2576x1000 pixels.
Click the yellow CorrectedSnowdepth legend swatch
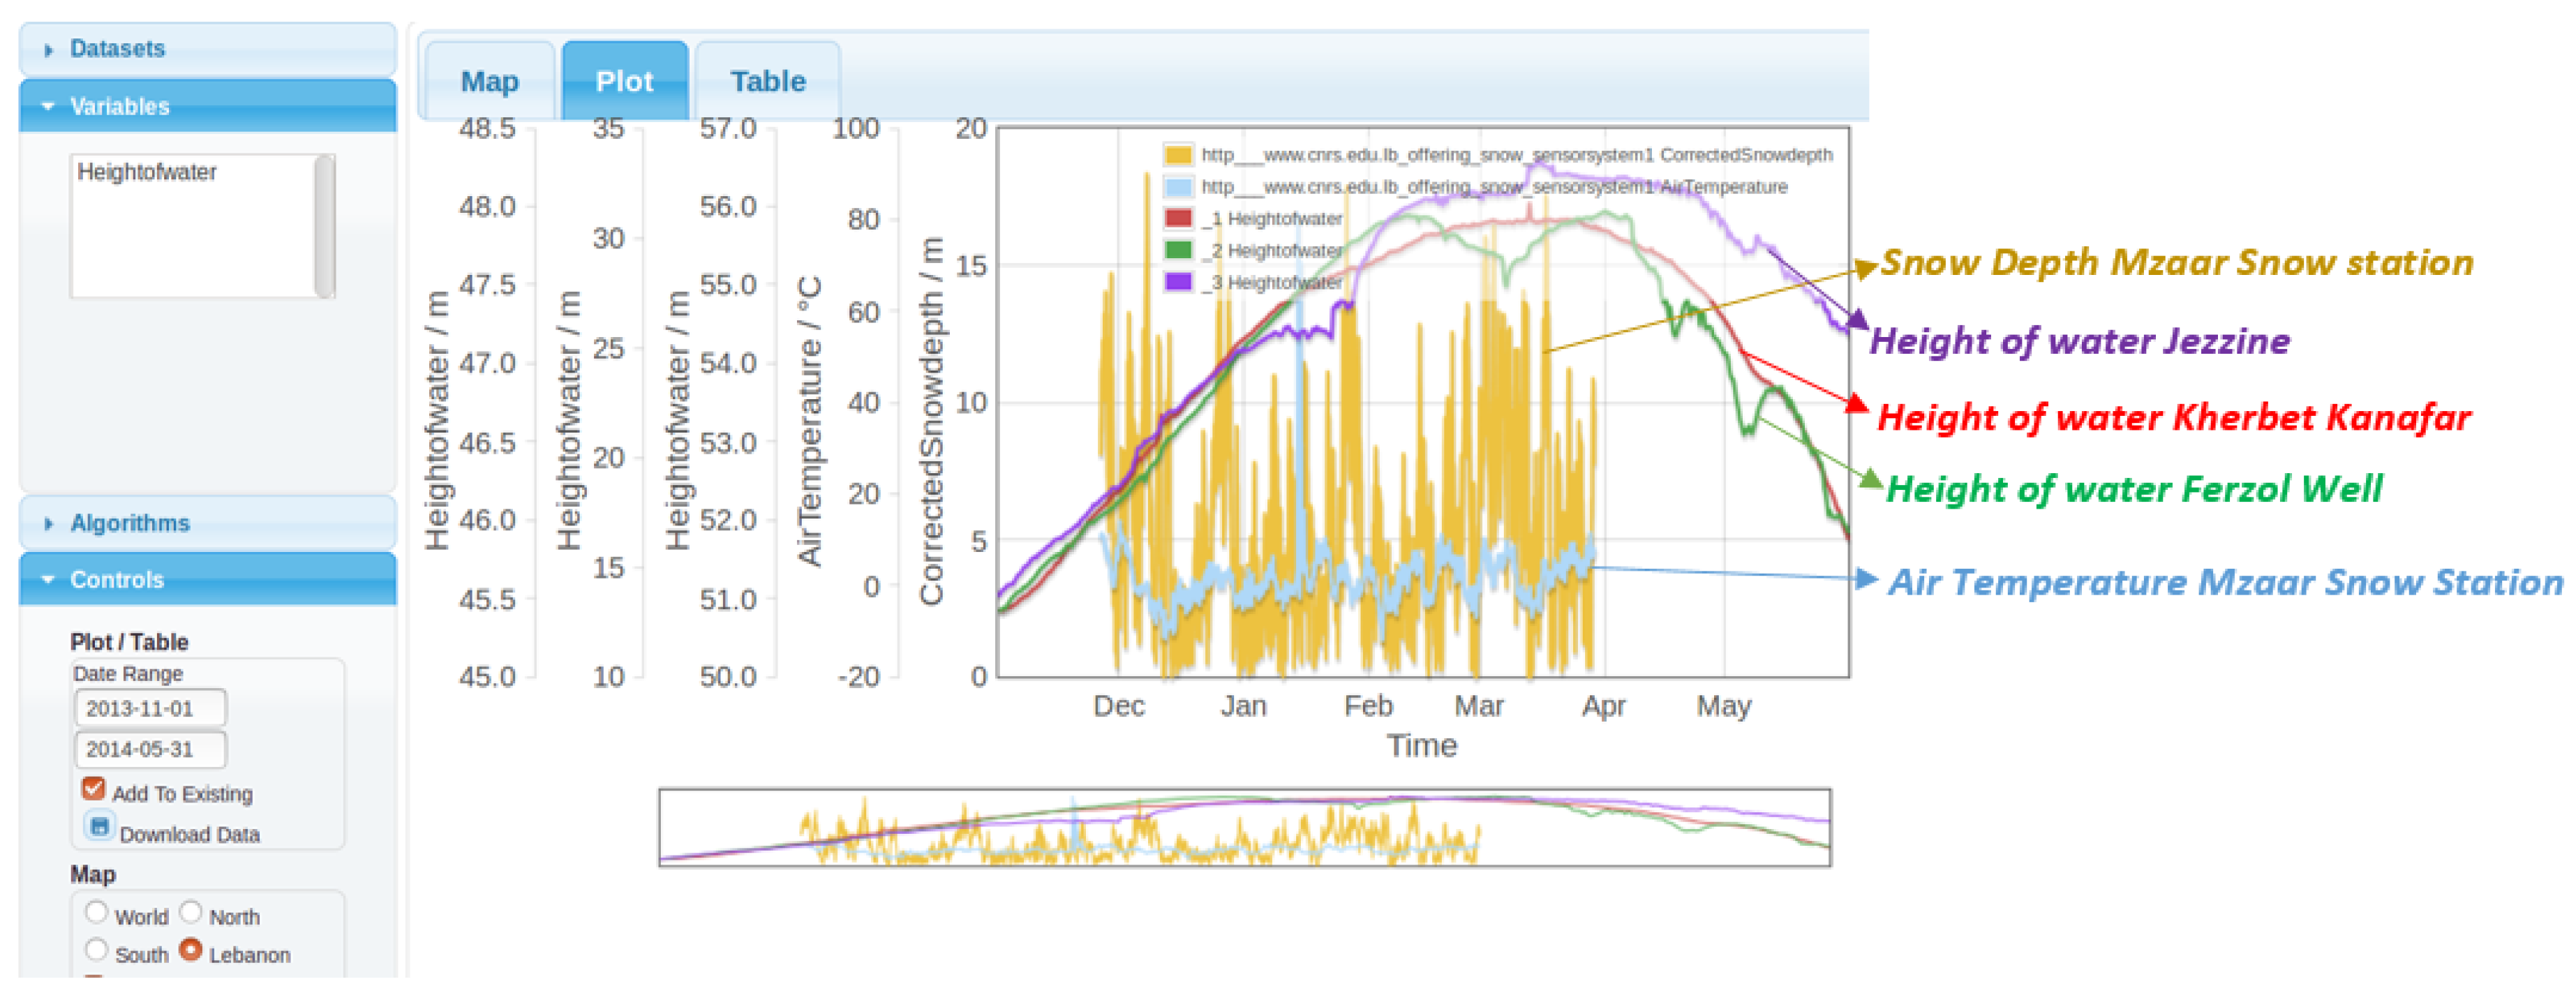pyautogui.click(x=1178, y=155)
